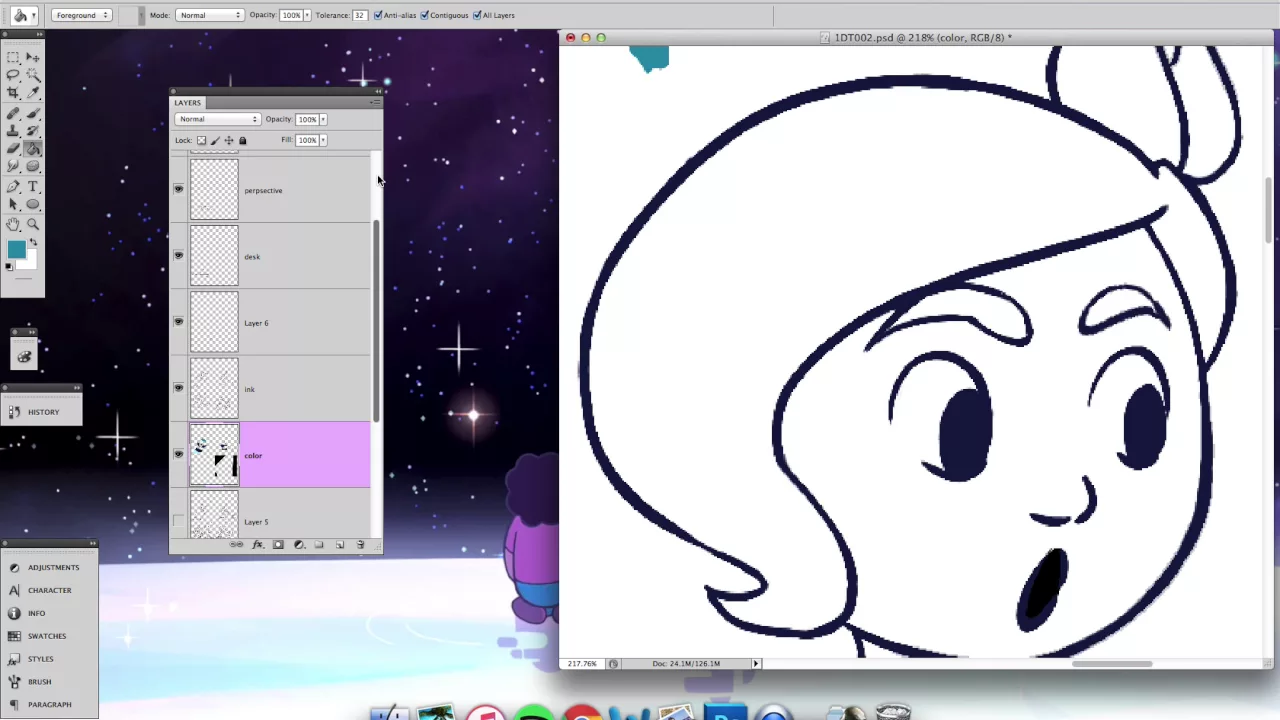Toggle the Anti-alias checkbox
The image size is (1280, 720).
pyautogui.click(x=378, y=15)
